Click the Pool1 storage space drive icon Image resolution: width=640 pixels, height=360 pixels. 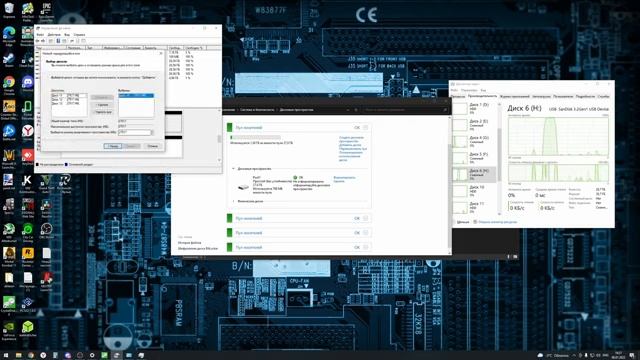(x=243, y=187)
